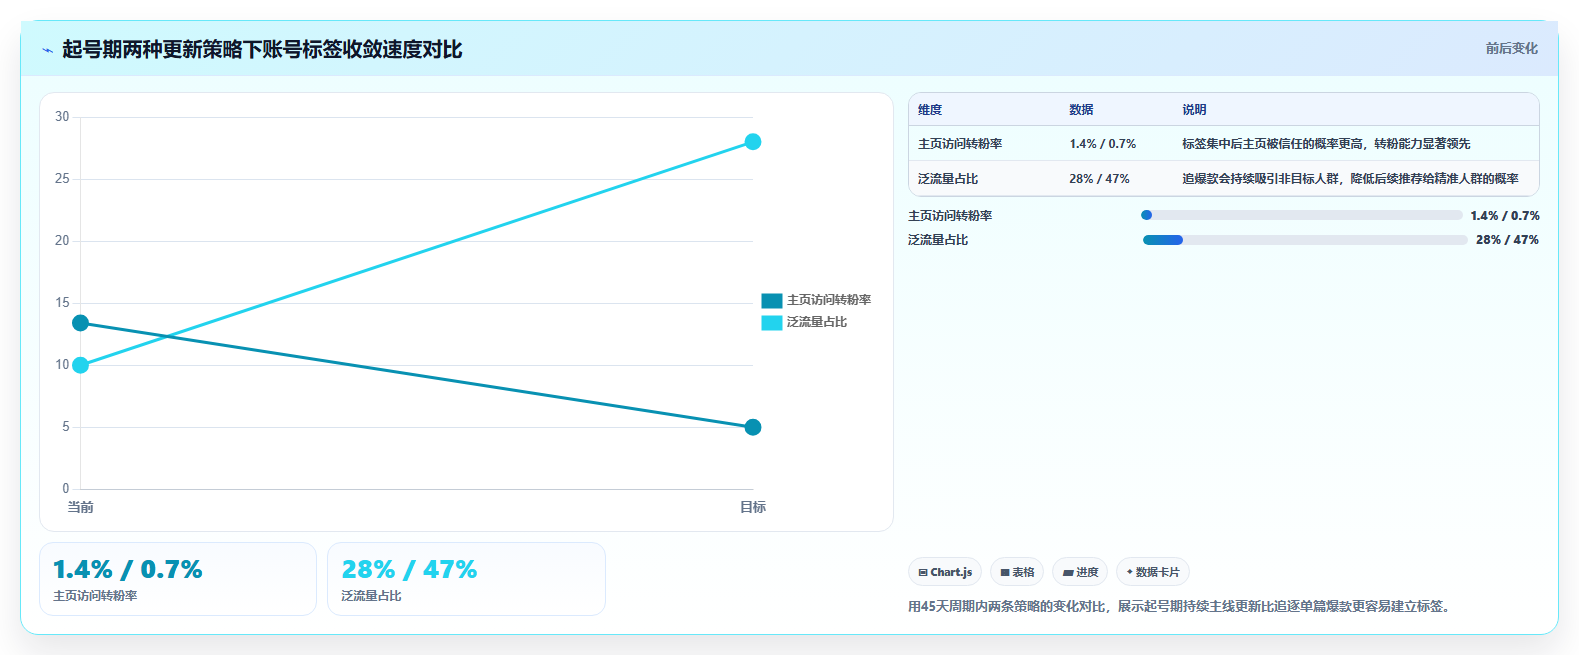The image size is (1579, 655).
Task: Select the light cyan data point at 当前
Action: (x=81, y=365)
